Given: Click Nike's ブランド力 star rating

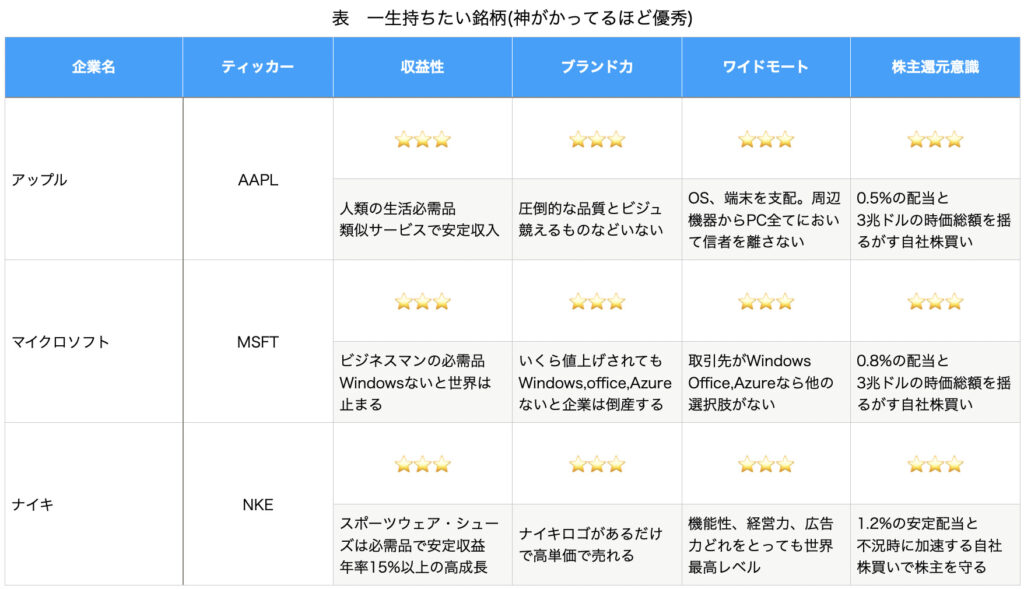Looking at the screenshot, I should (x=597, y=464).
